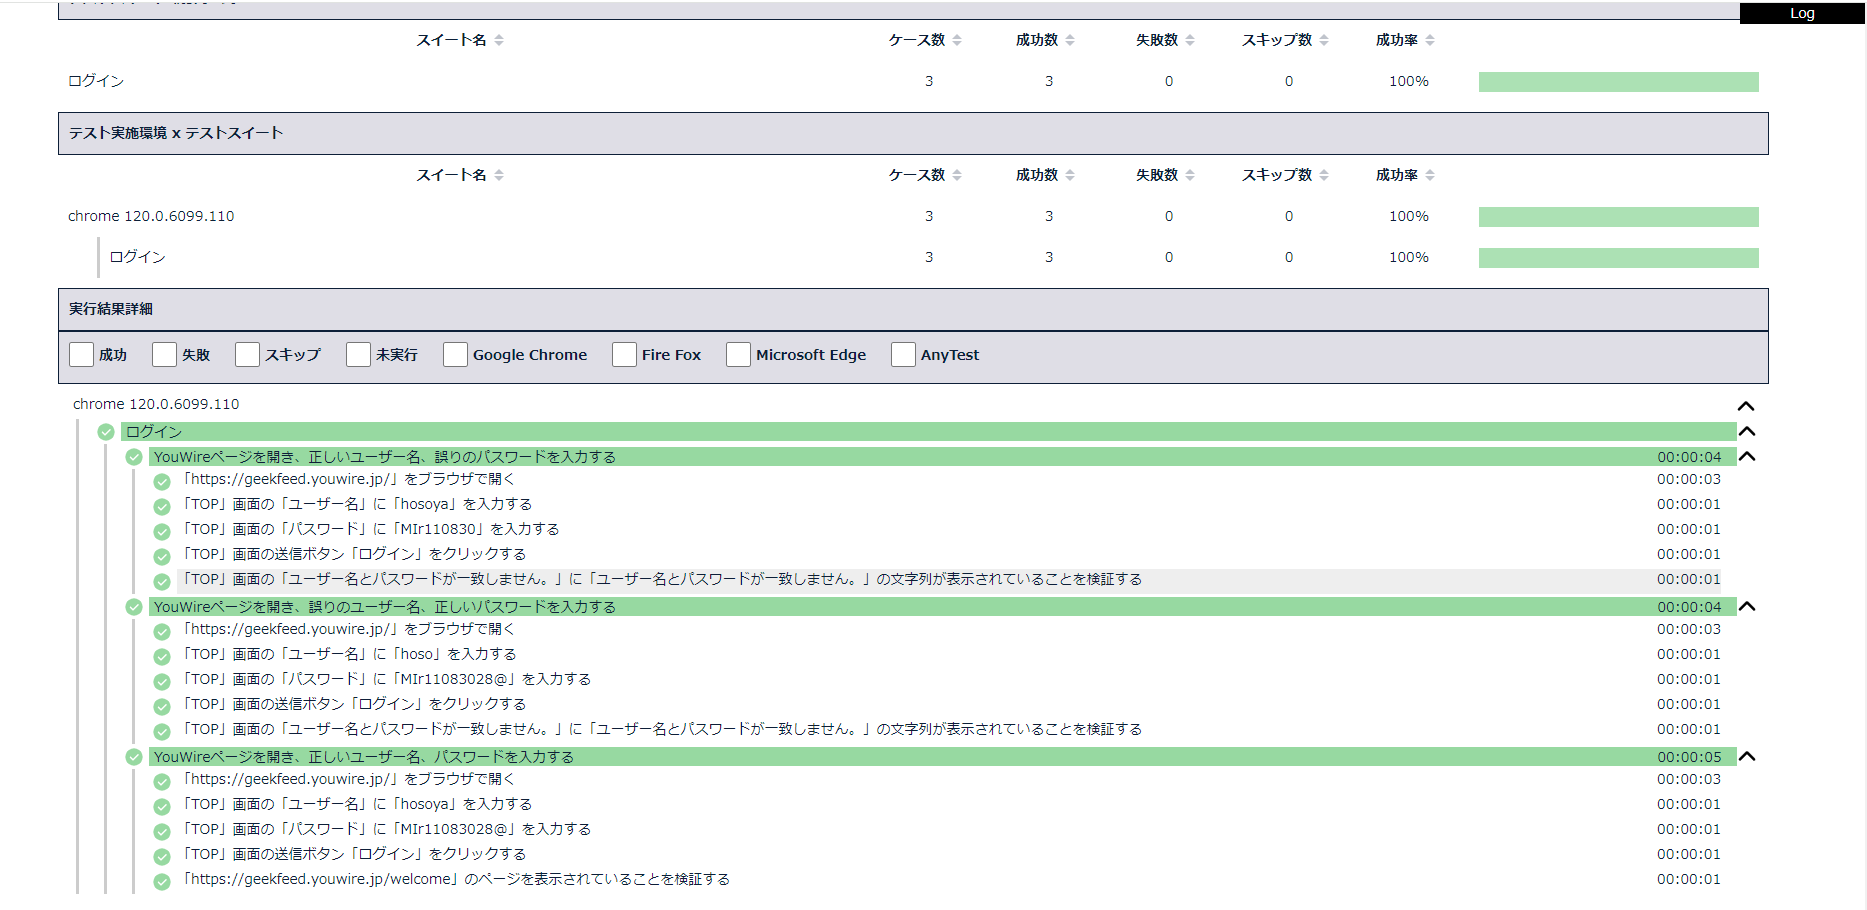Check the Microsoft Edge filter box
The width and height of the screenshot is (1867, 910).
pos(739,355)
